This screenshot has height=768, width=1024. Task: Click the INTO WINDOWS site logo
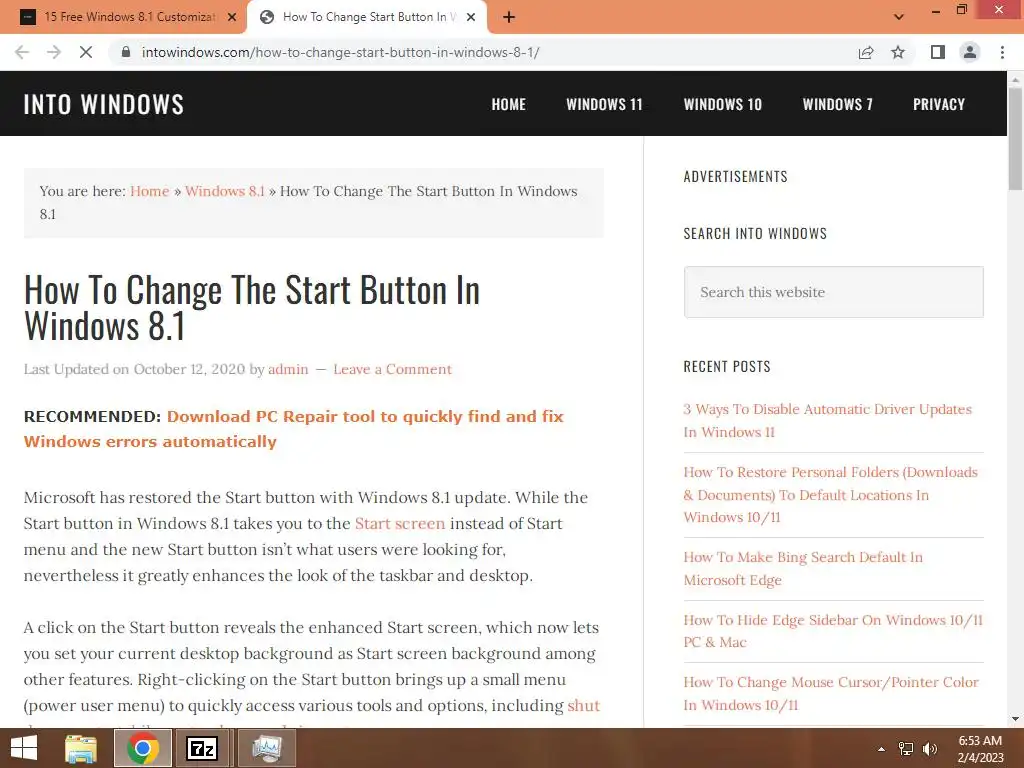(104, 104)
